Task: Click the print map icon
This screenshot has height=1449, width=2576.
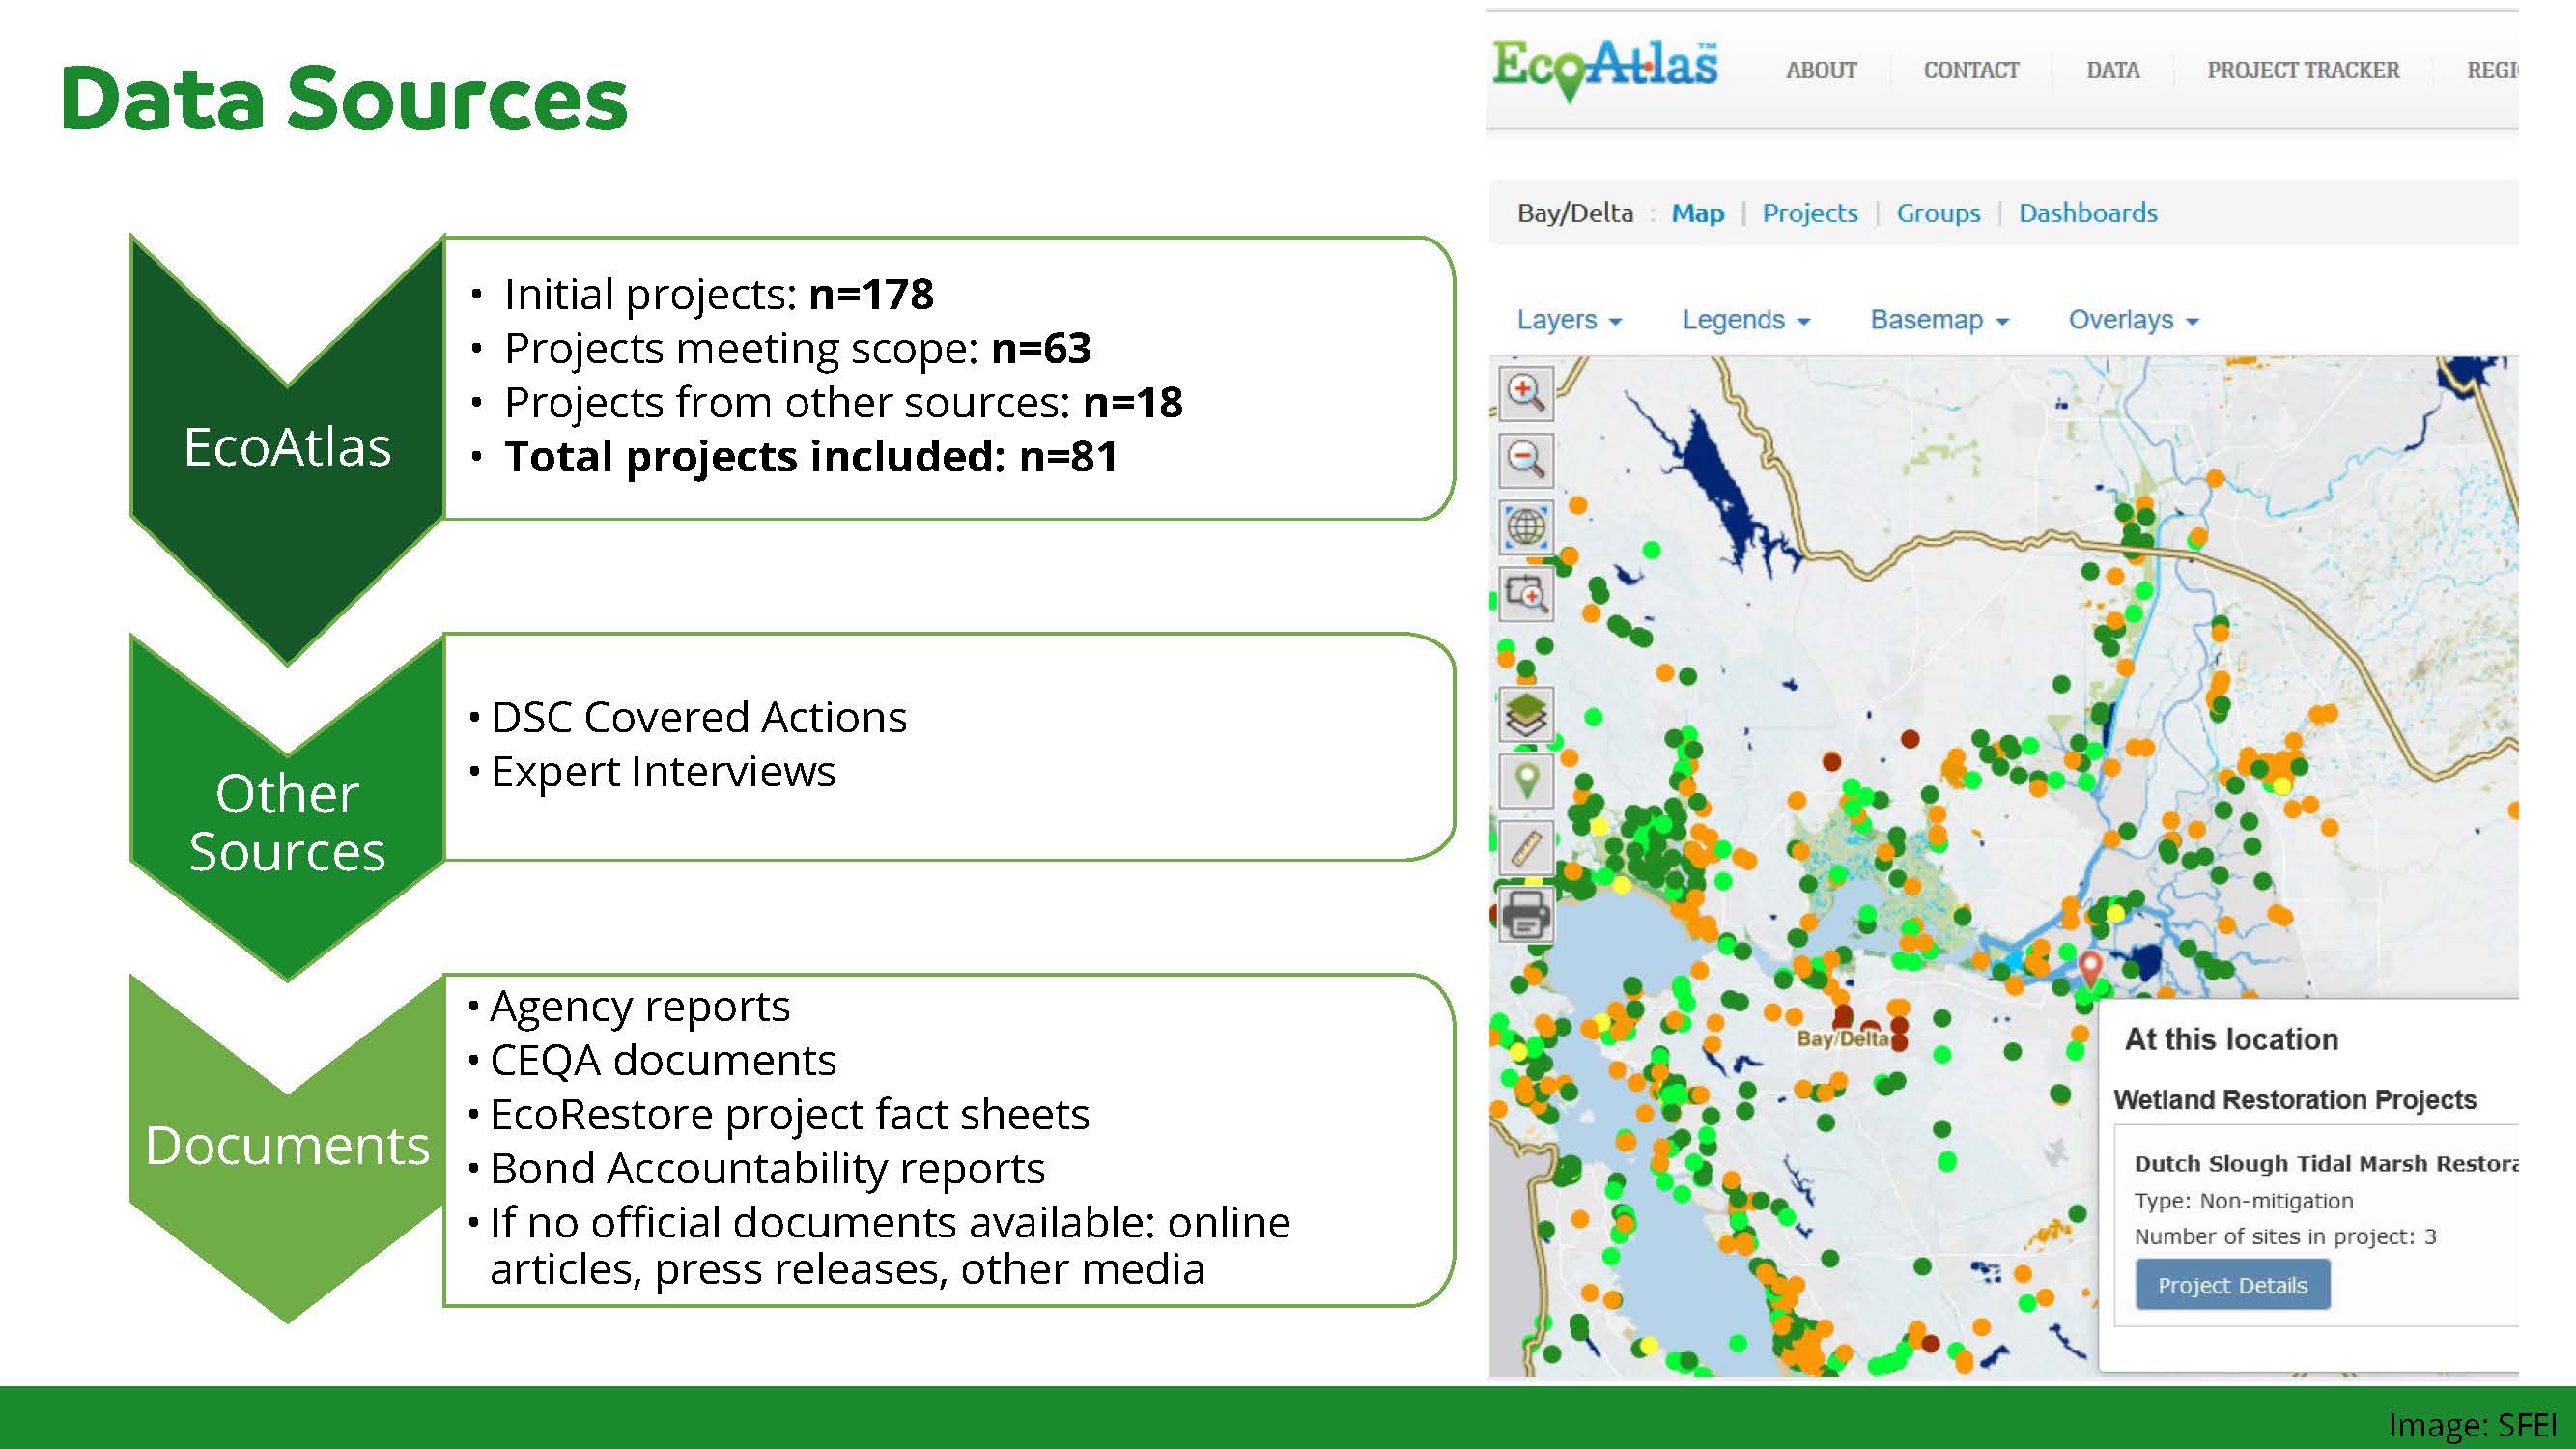Action: tap(1525, 915)
